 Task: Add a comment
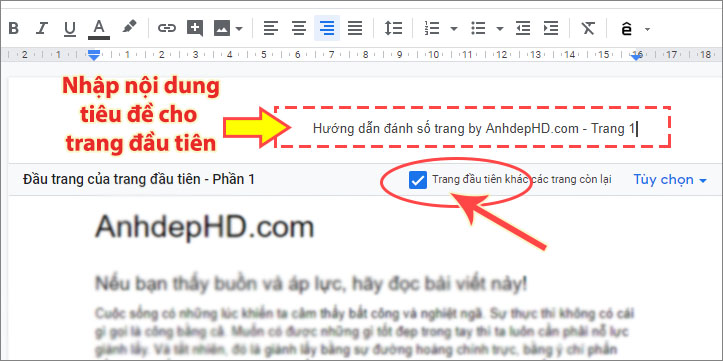(x=195, y=29)
